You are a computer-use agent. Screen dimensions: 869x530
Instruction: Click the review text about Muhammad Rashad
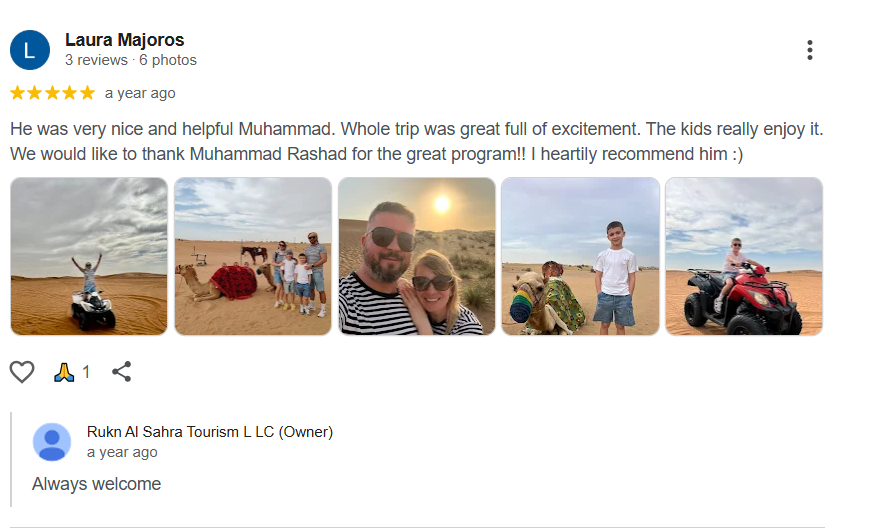click(416, 142)
